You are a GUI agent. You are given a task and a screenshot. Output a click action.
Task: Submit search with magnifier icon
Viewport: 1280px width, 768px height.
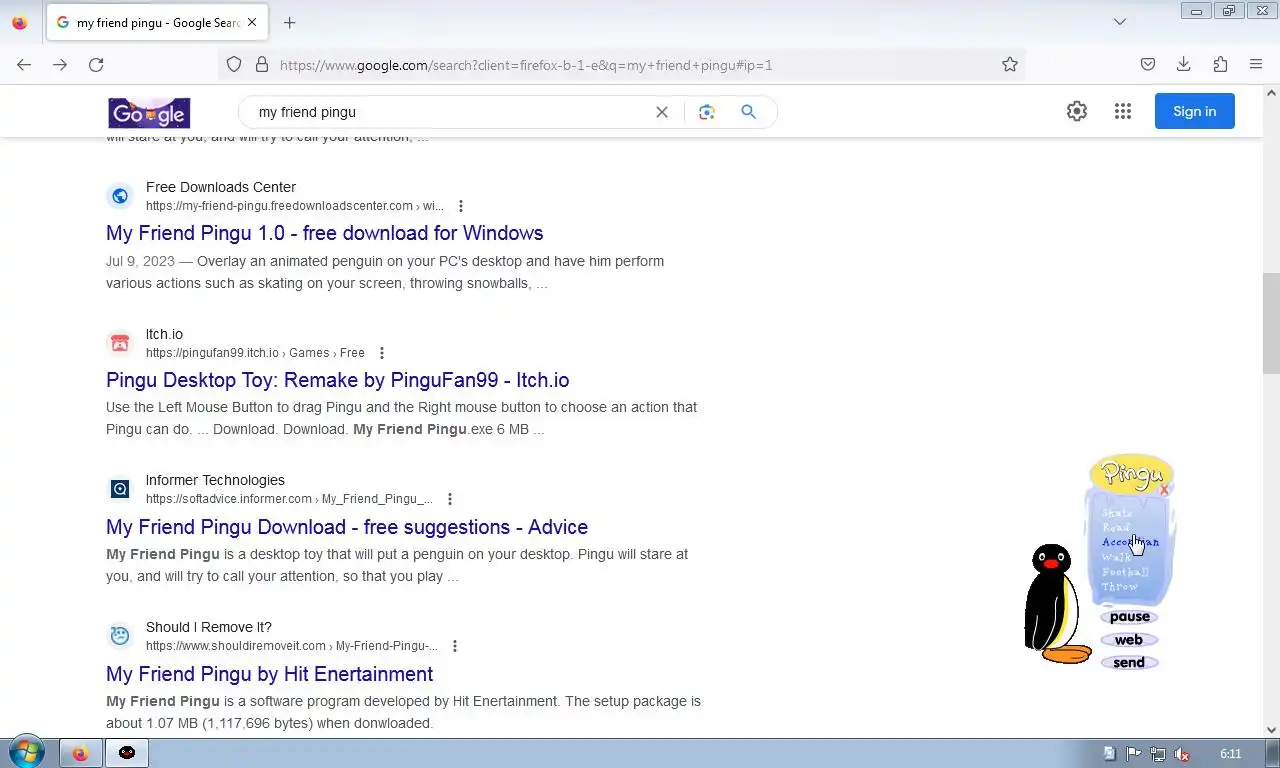tap(748, 112)
